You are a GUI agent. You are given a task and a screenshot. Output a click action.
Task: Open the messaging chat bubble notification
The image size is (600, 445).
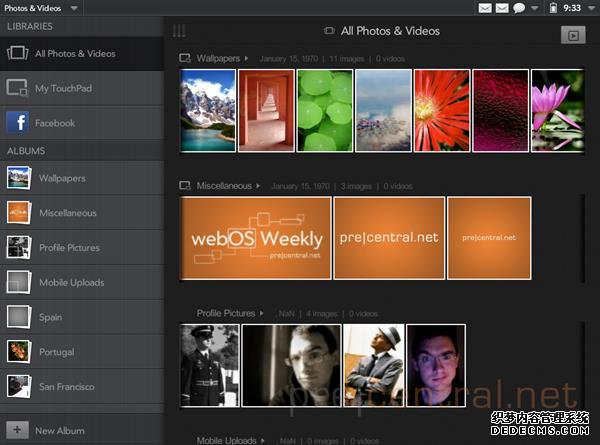519,8
